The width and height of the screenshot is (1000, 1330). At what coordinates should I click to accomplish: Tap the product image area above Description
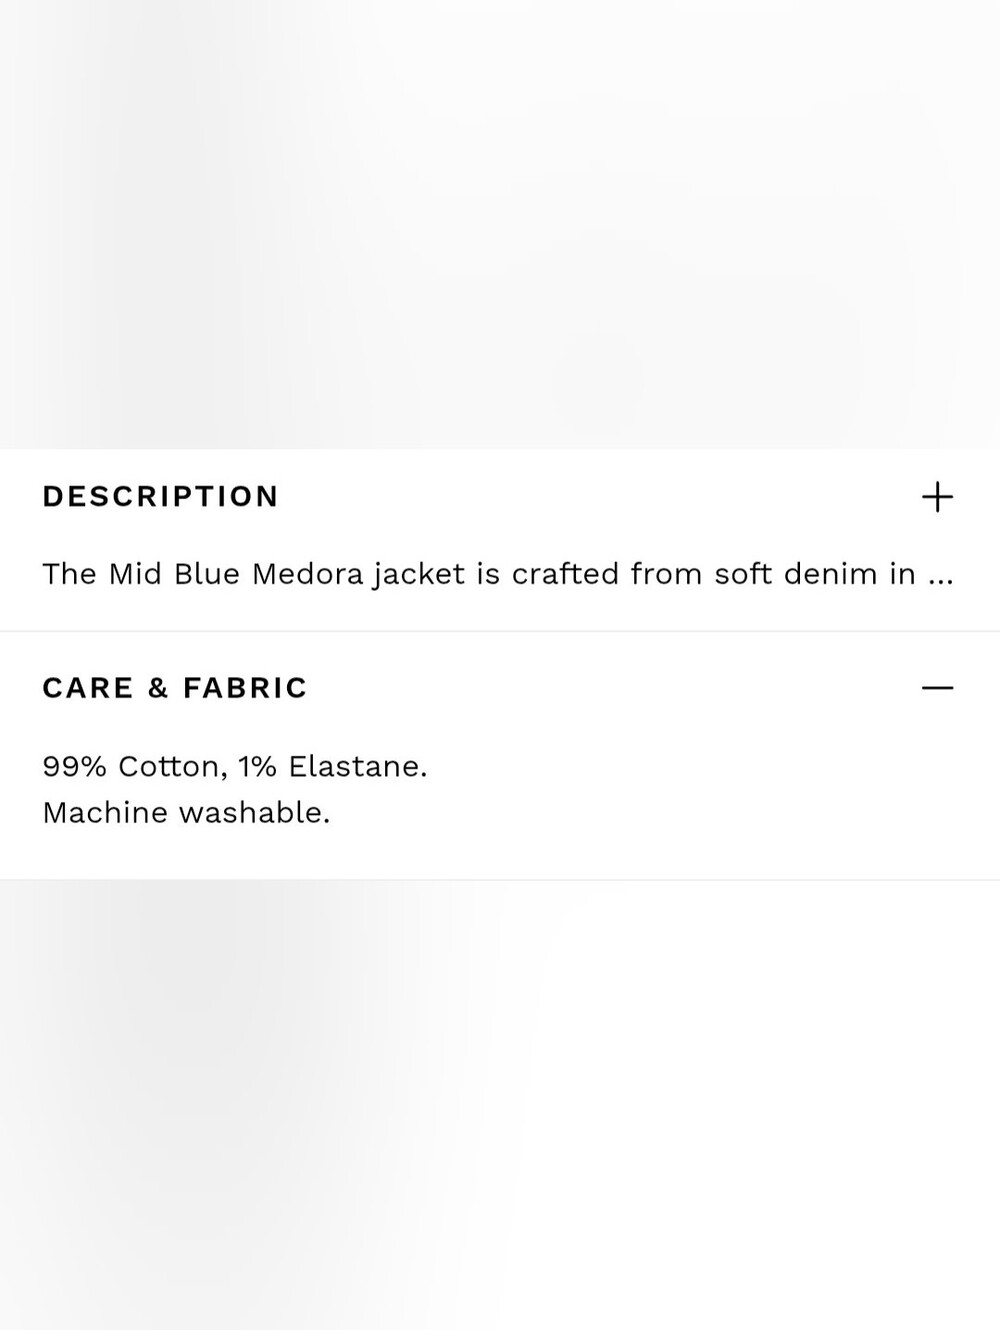pos(500,224)
